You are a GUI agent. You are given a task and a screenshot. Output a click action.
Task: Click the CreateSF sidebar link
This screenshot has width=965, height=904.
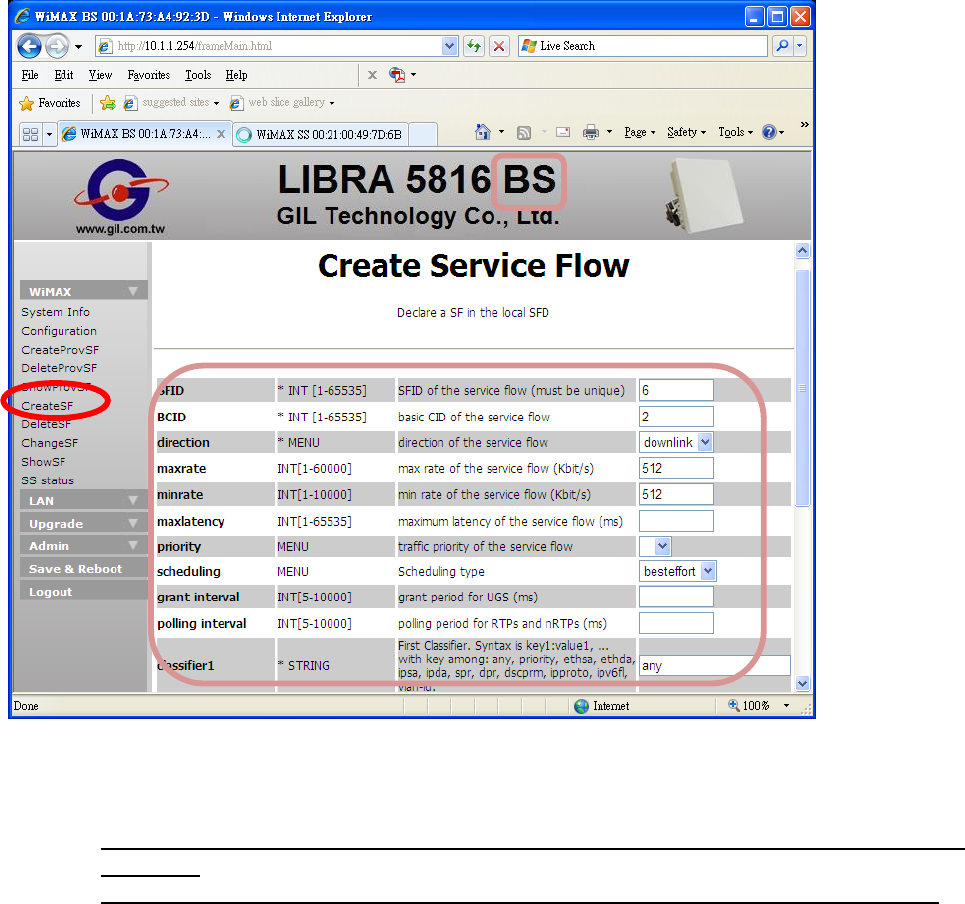coord(47,406)
